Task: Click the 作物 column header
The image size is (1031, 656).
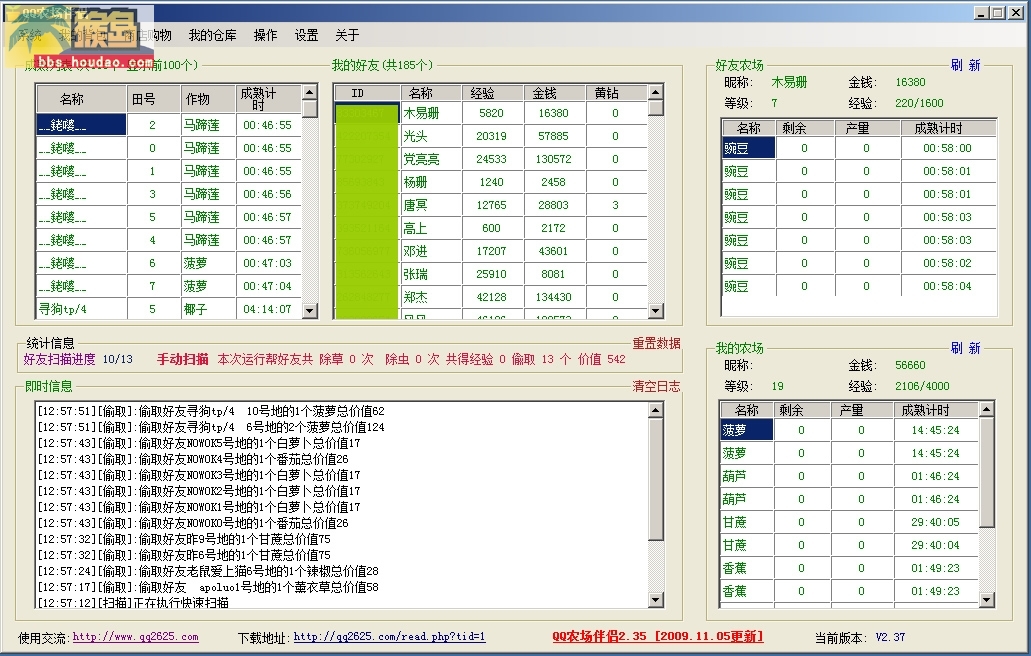Action: click(x=208, y=99)
